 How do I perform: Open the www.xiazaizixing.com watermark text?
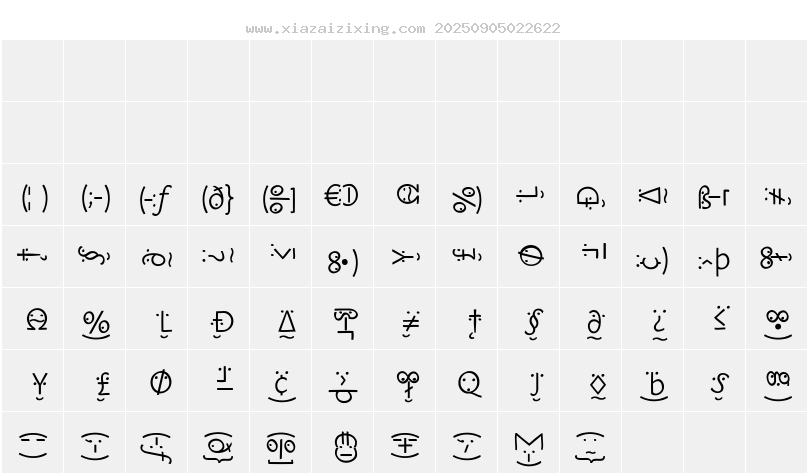pyautogui.click(x=335, y=28)
